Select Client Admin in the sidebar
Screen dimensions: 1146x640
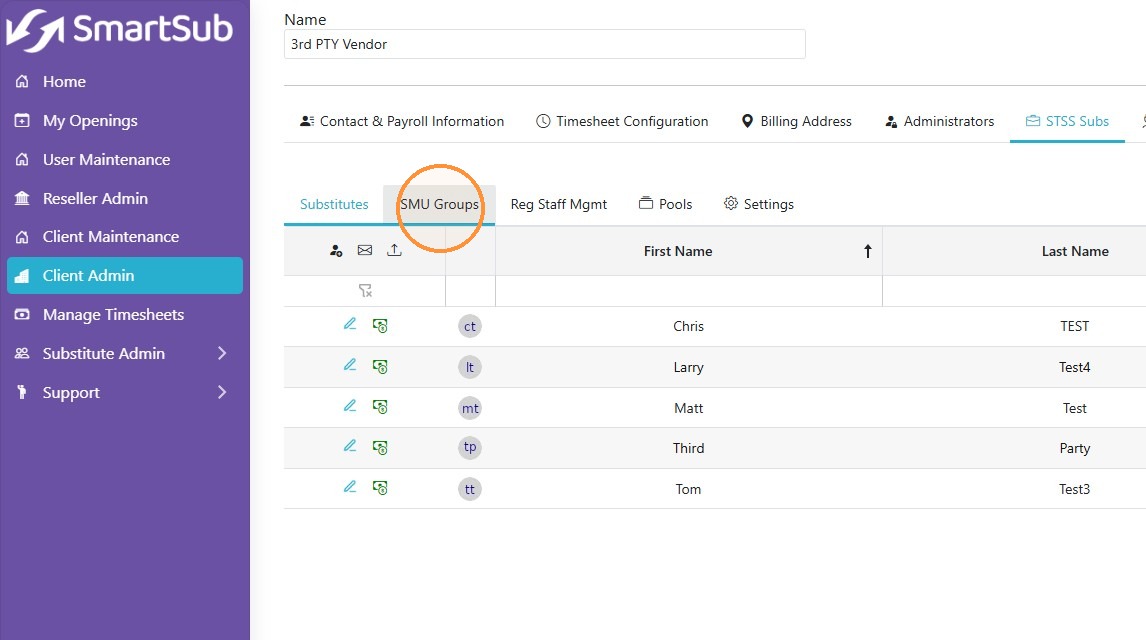pos(124,275)
